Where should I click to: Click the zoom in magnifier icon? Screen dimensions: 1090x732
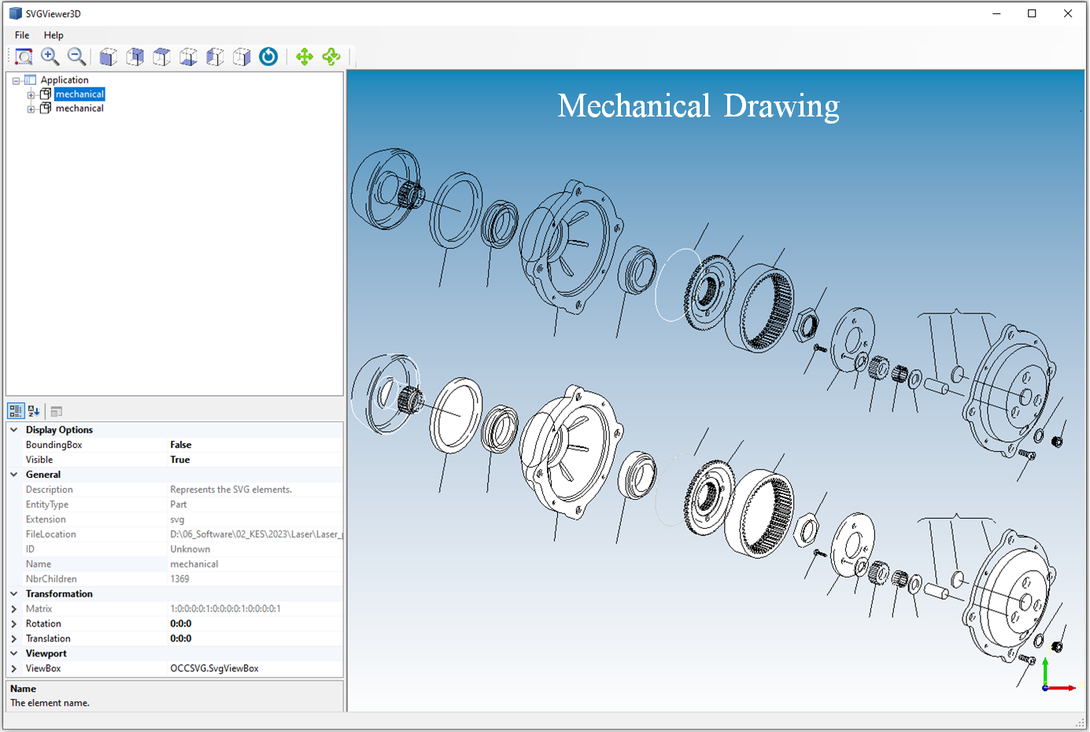coord(50,57)
